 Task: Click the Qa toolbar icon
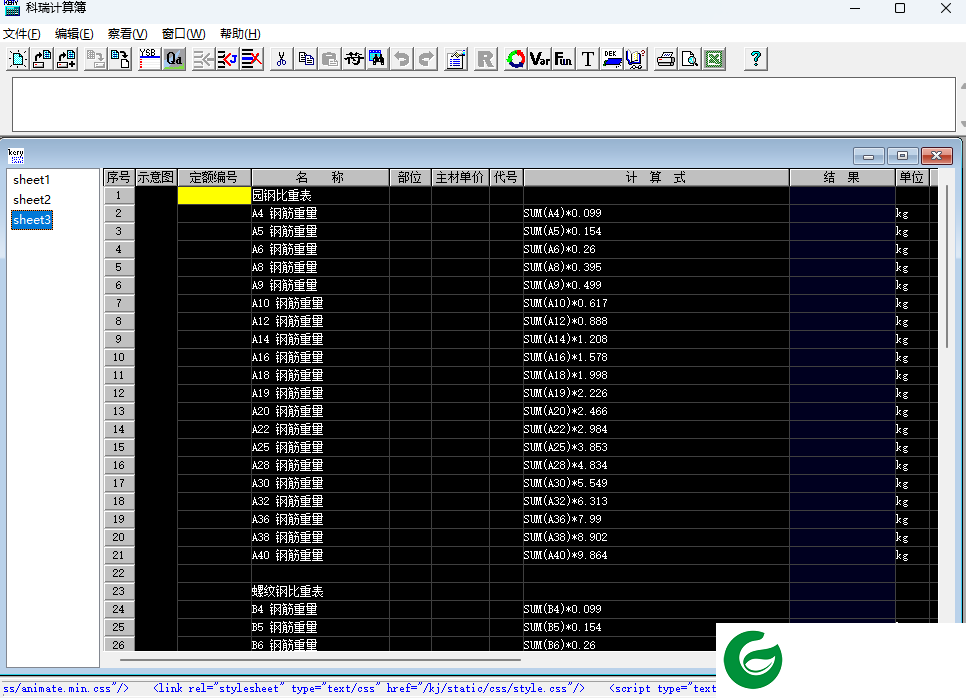174,59
